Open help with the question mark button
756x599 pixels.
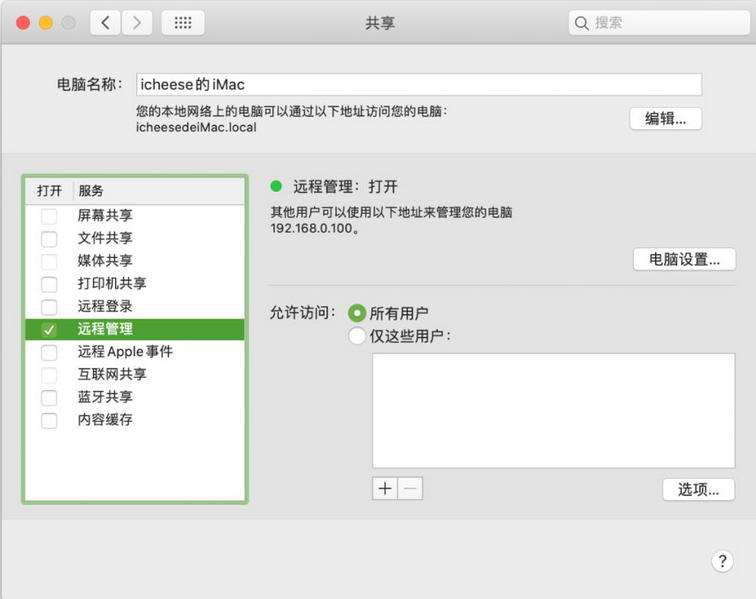tap(722, 561)
